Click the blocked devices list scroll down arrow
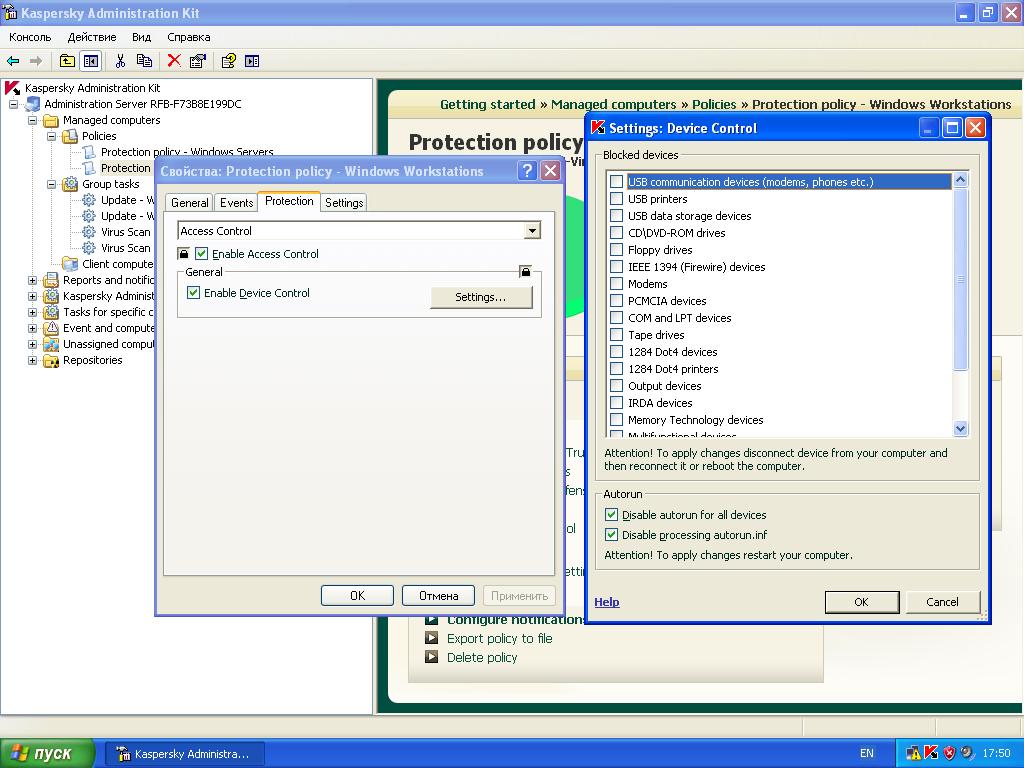Image resolution: width=1024 pixels, height=768 pixels. 960,428
